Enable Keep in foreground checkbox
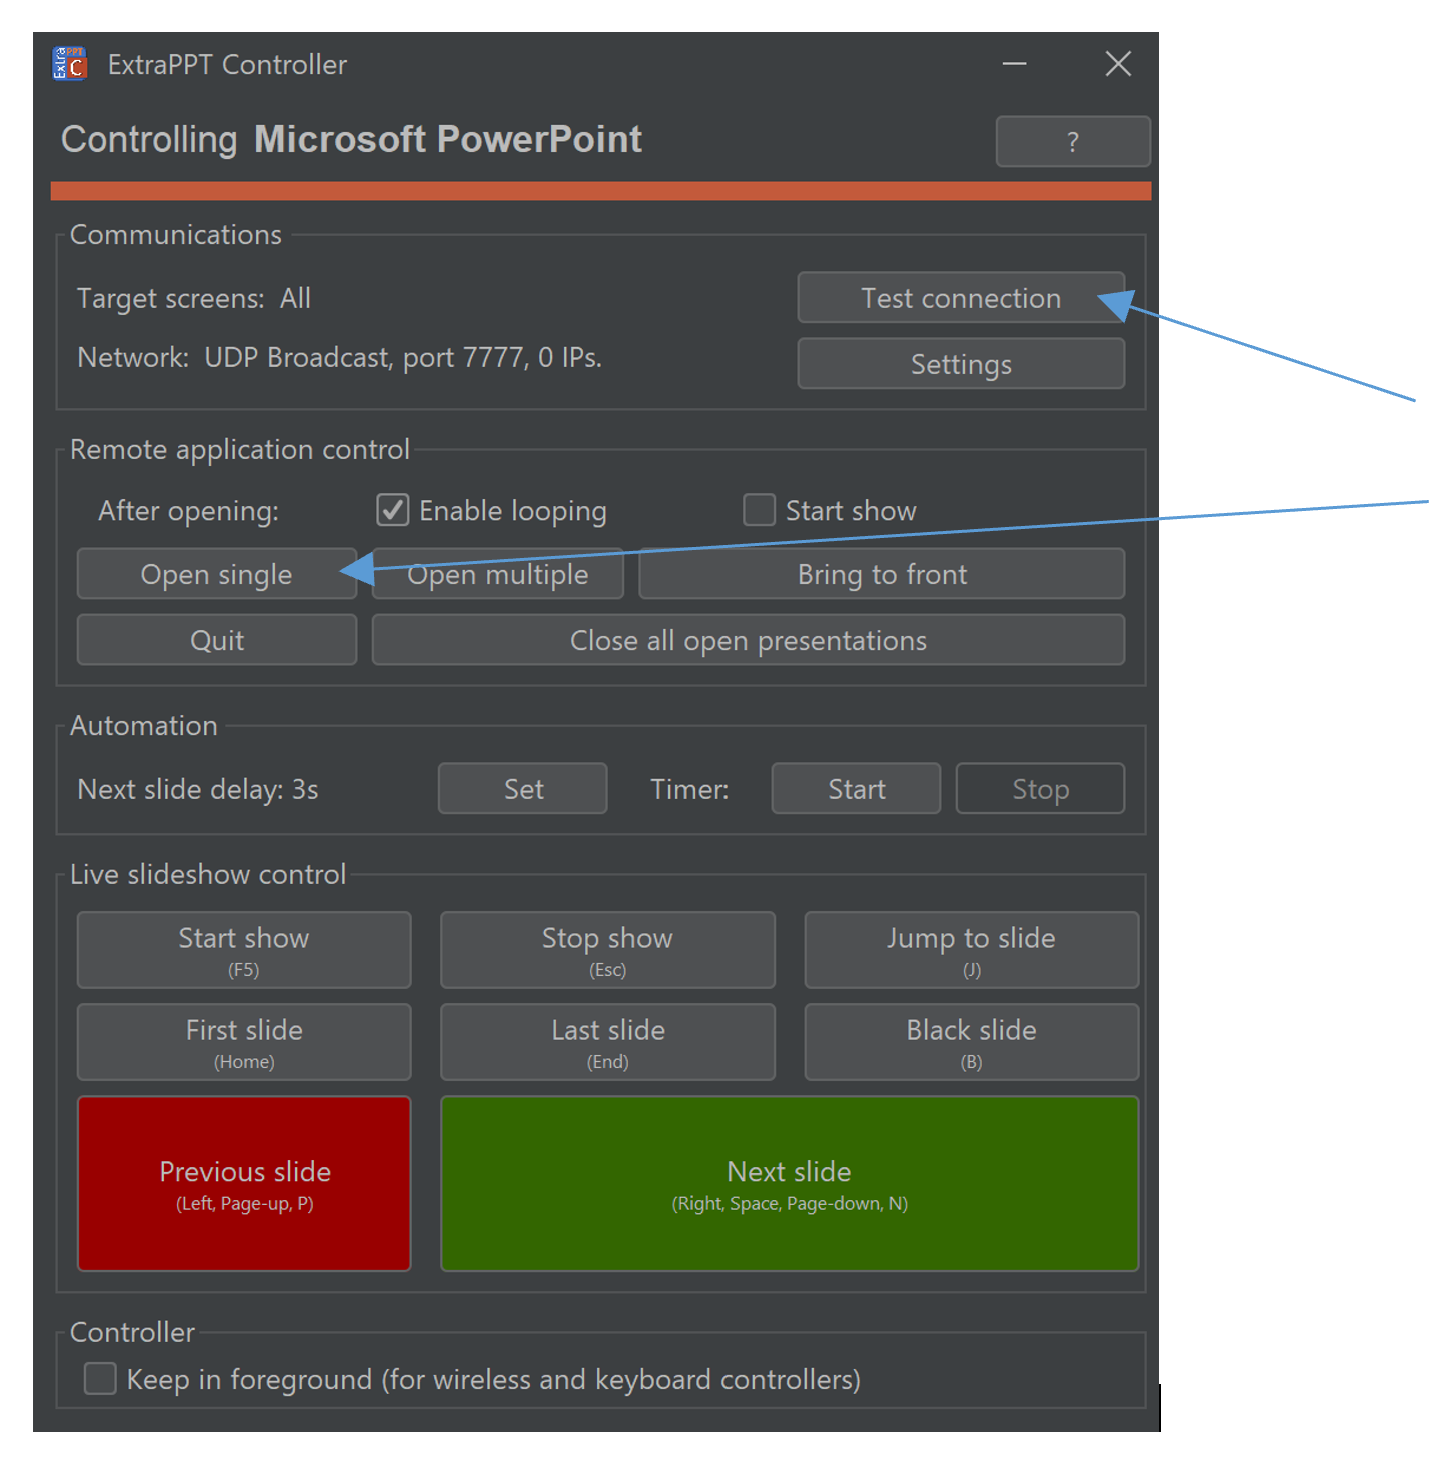This screenshot has height=1482, width=1446. click(x=100, y=1378)
